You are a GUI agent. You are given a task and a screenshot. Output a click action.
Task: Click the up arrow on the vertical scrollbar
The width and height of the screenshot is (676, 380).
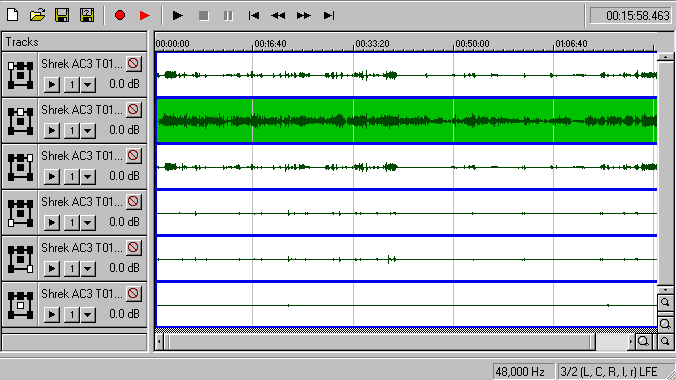(666, 57)
